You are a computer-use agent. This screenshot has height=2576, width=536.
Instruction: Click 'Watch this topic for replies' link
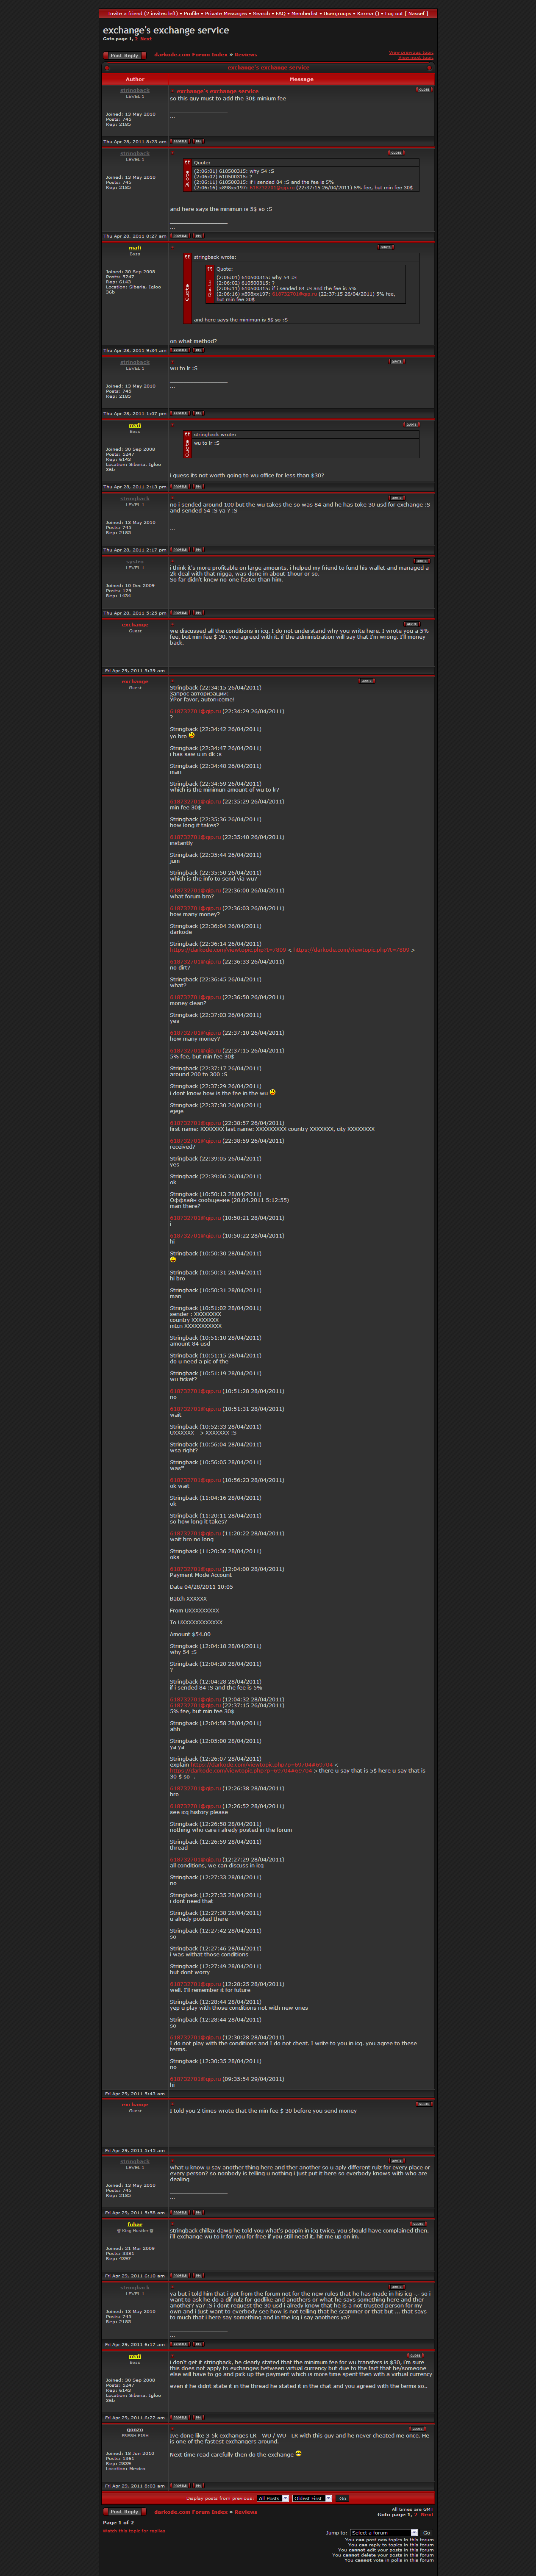[x=134, y=2531]
